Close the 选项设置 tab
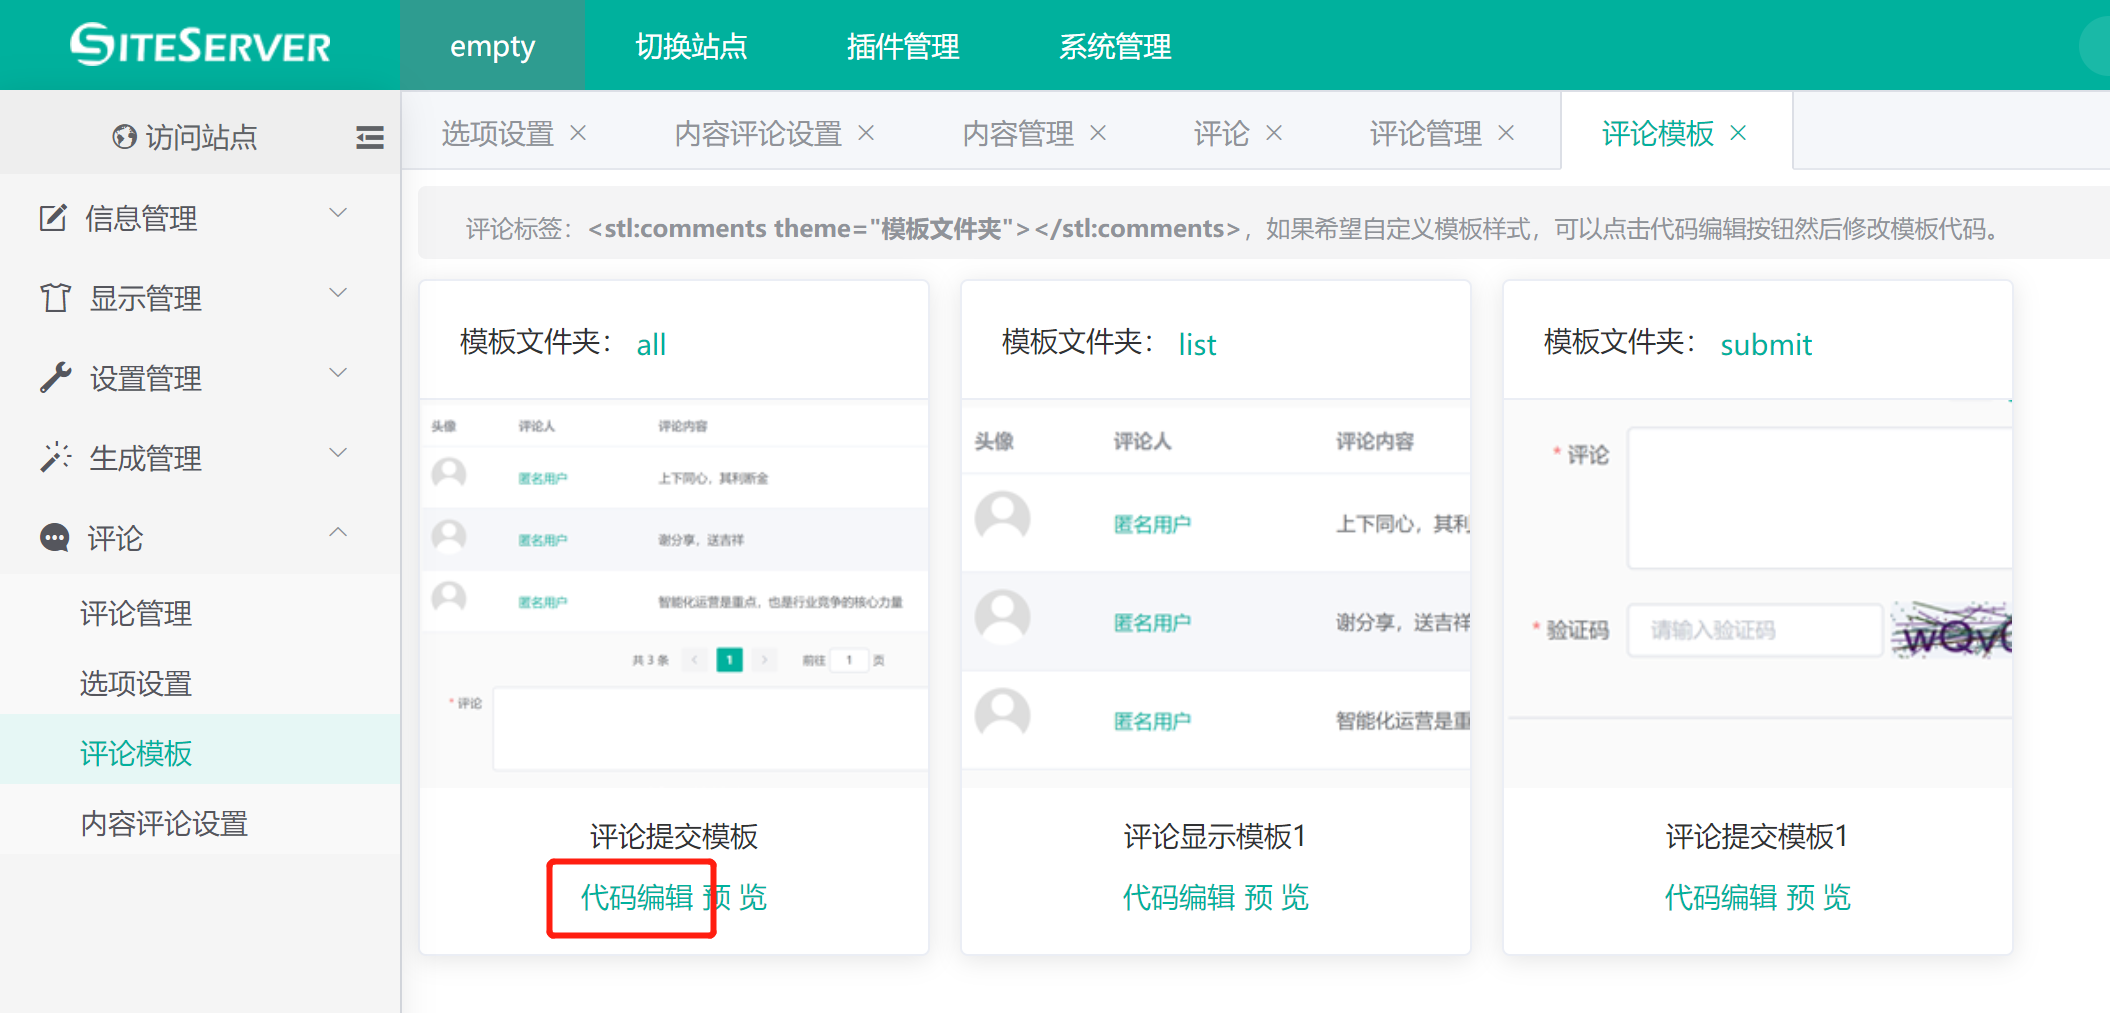This screenshot has height=1013, width=2110. (x=578, y=133)
